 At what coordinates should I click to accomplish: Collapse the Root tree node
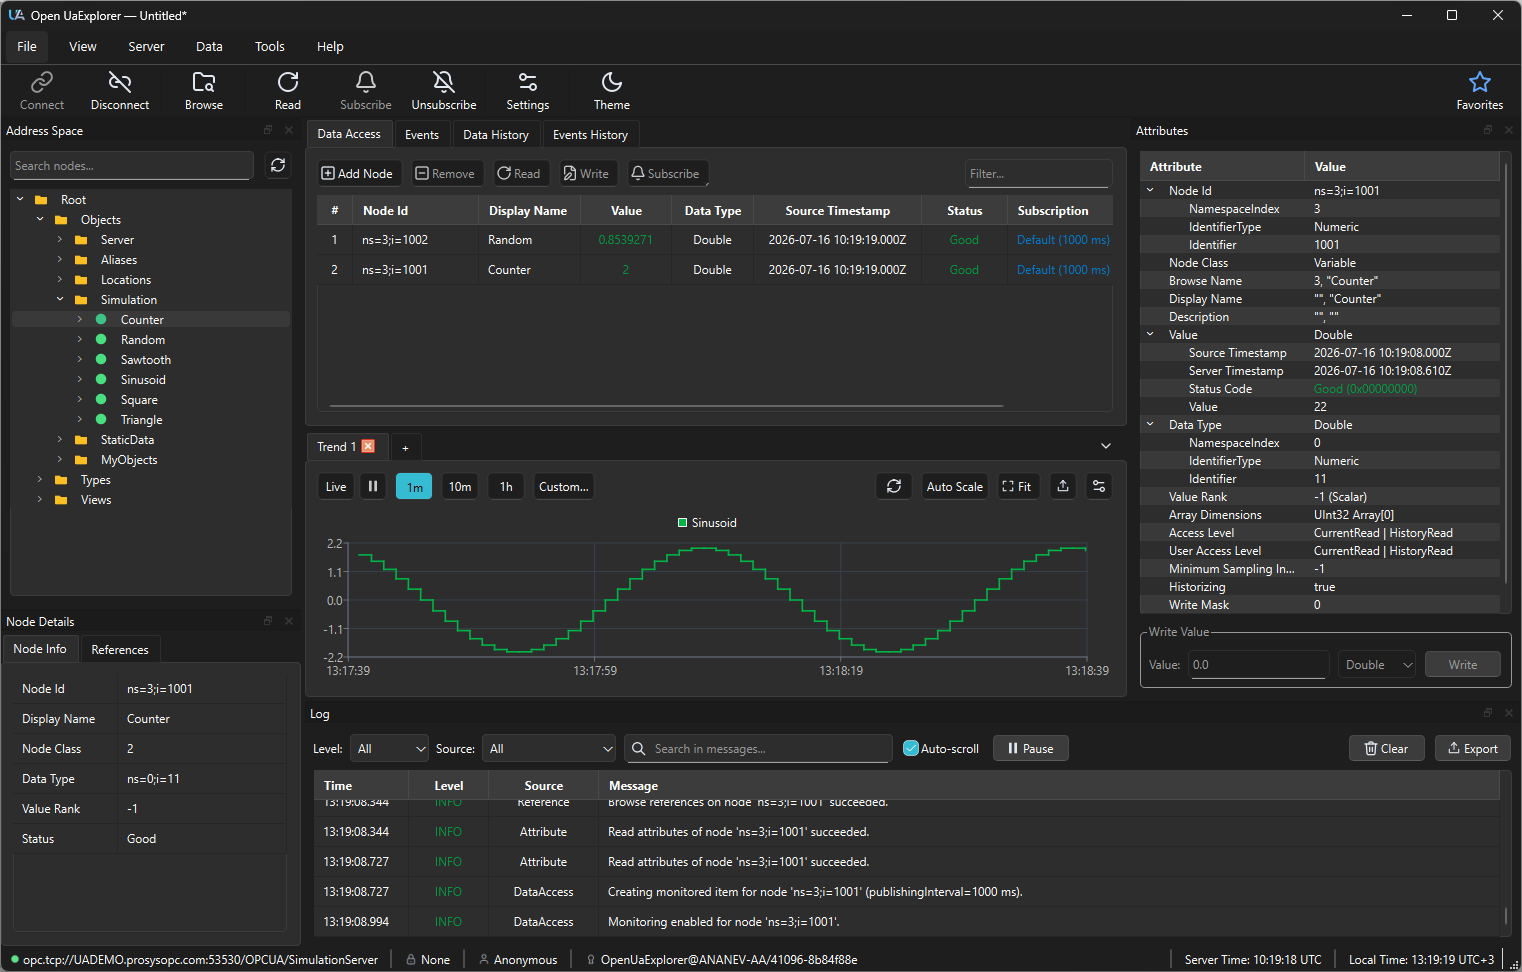point(20,199)
